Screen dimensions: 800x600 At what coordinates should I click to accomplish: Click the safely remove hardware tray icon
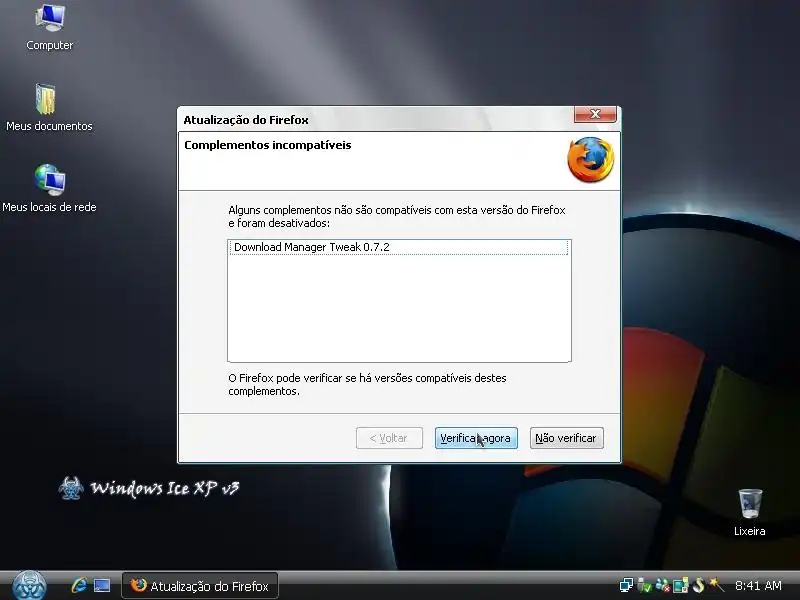644,585
